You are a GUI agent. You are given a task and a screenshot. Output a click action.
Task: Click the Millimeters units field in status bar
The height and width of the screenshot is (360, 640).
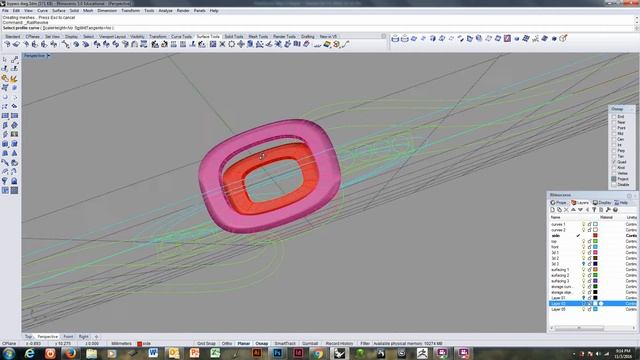click(x=121, y=344)
